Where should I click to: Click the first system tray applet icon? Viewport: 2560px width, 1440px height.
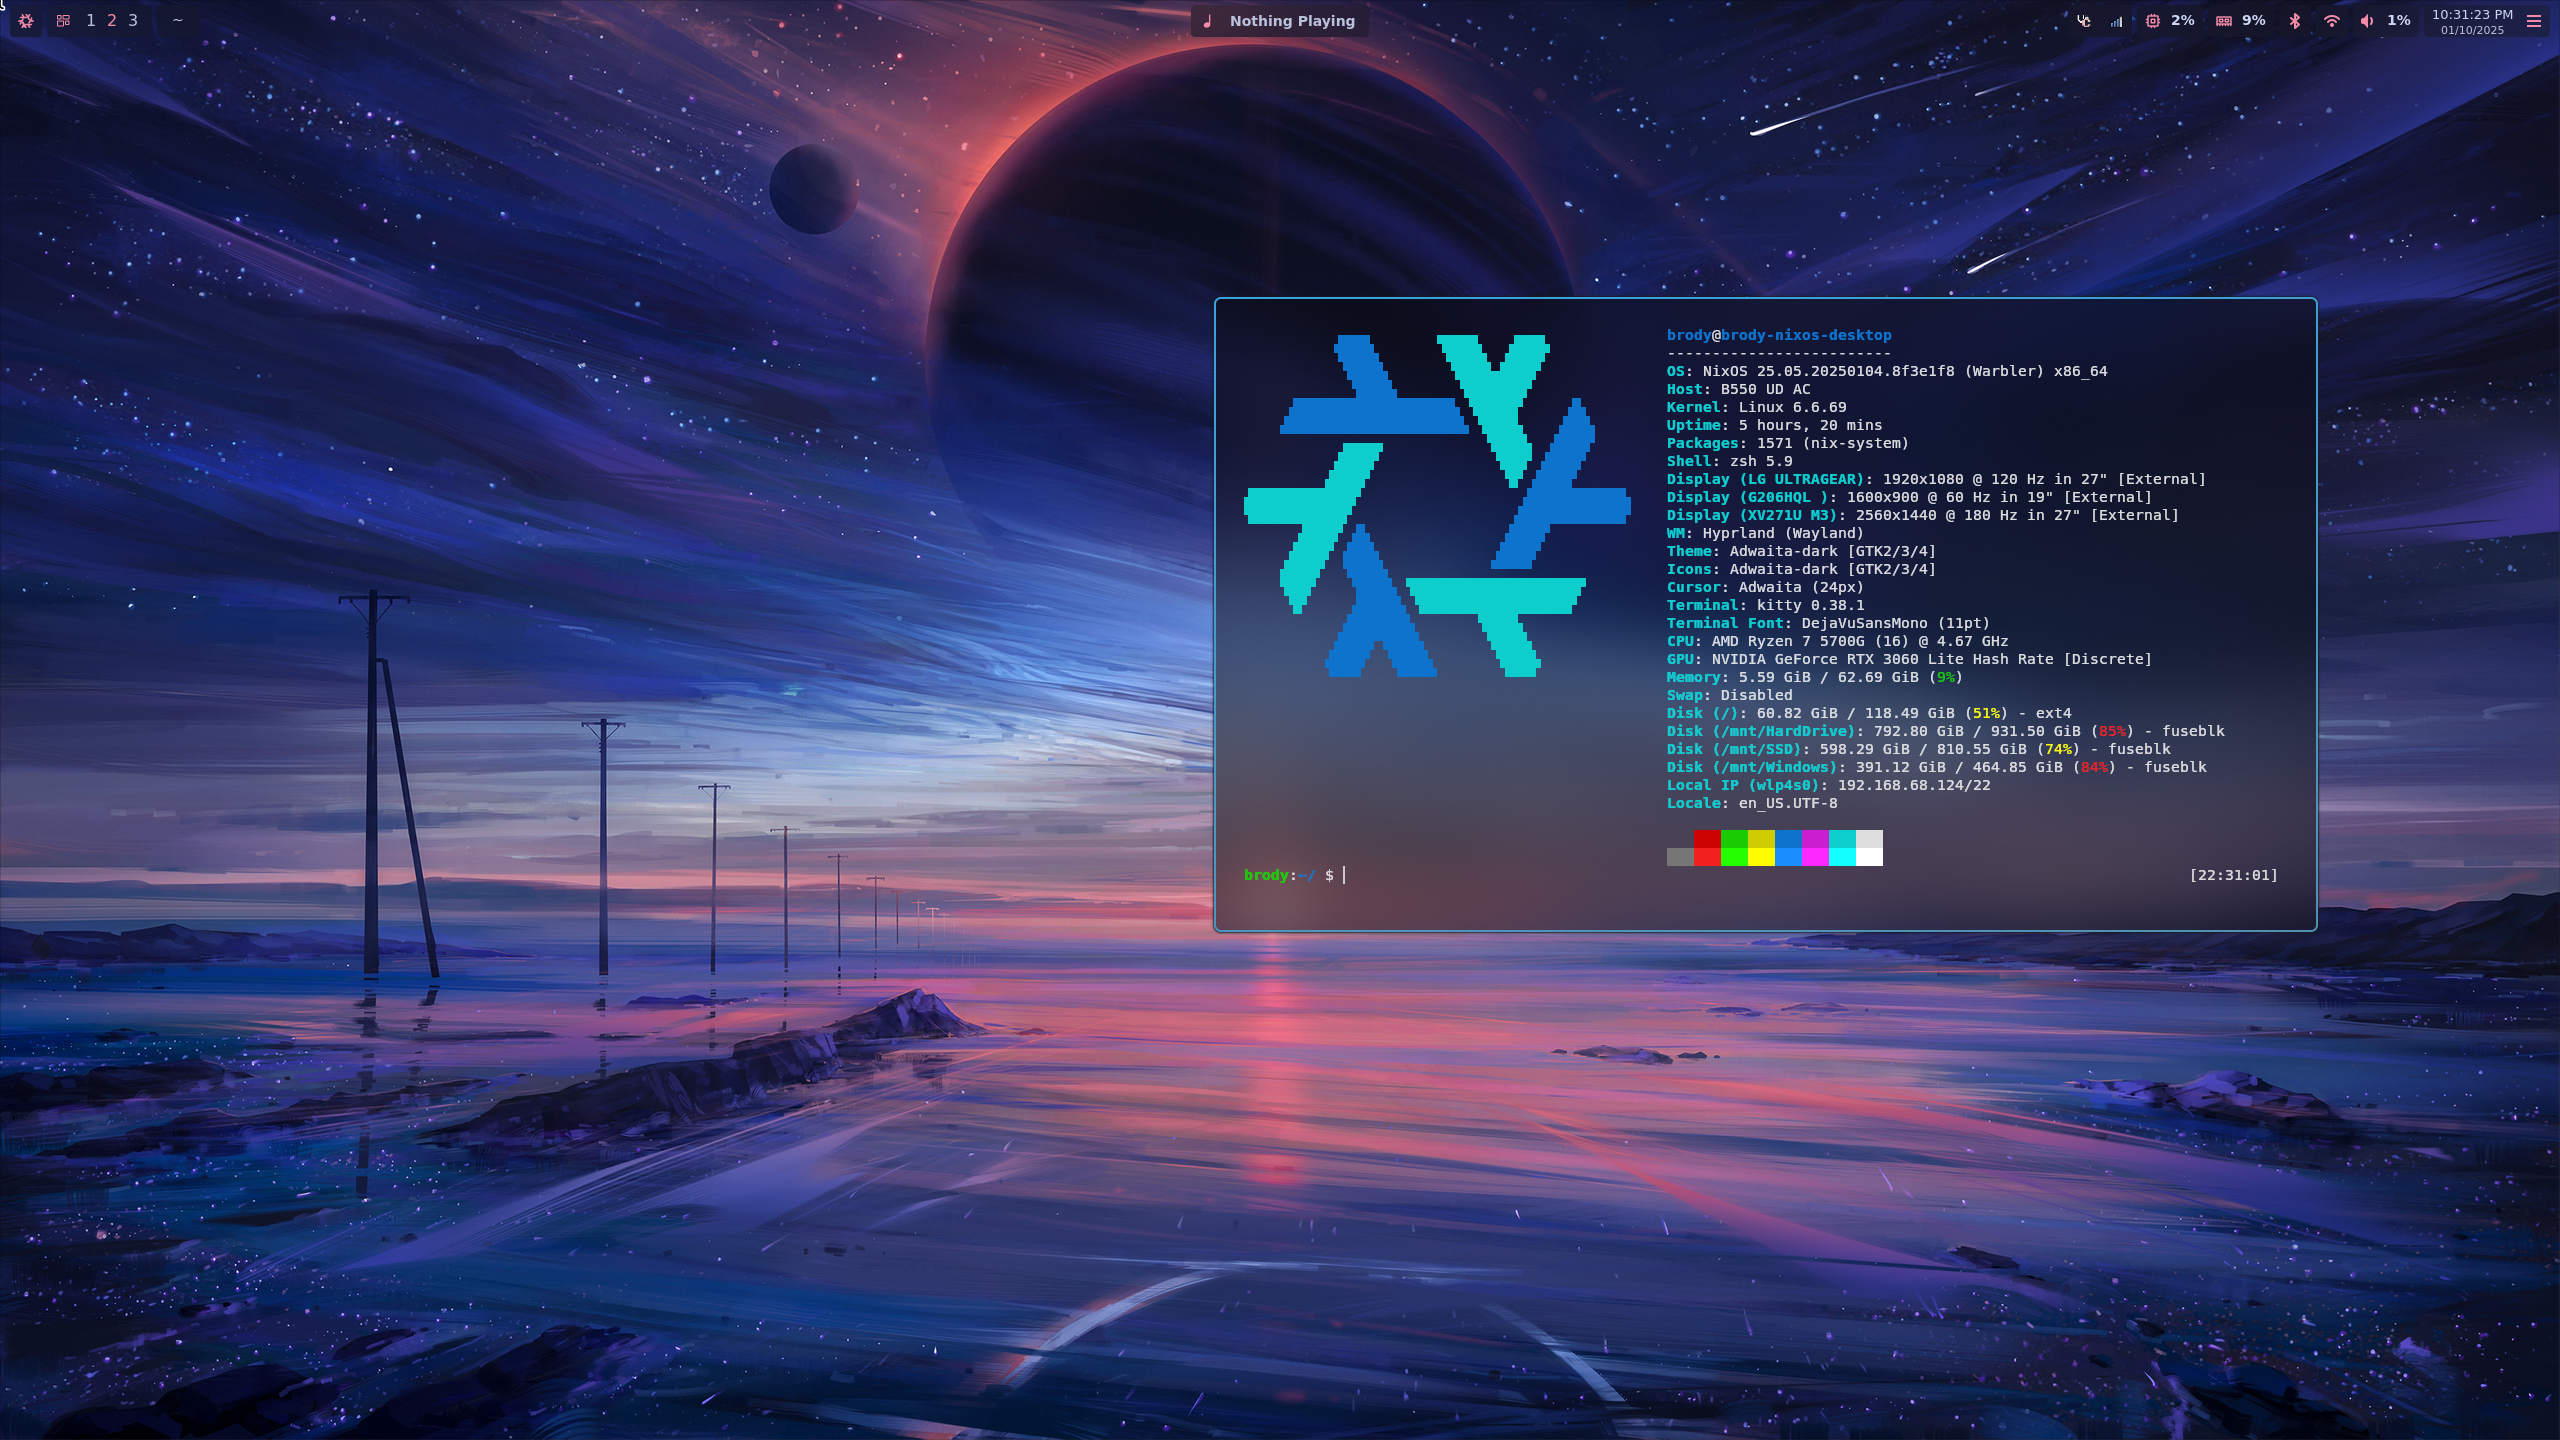2083,21
